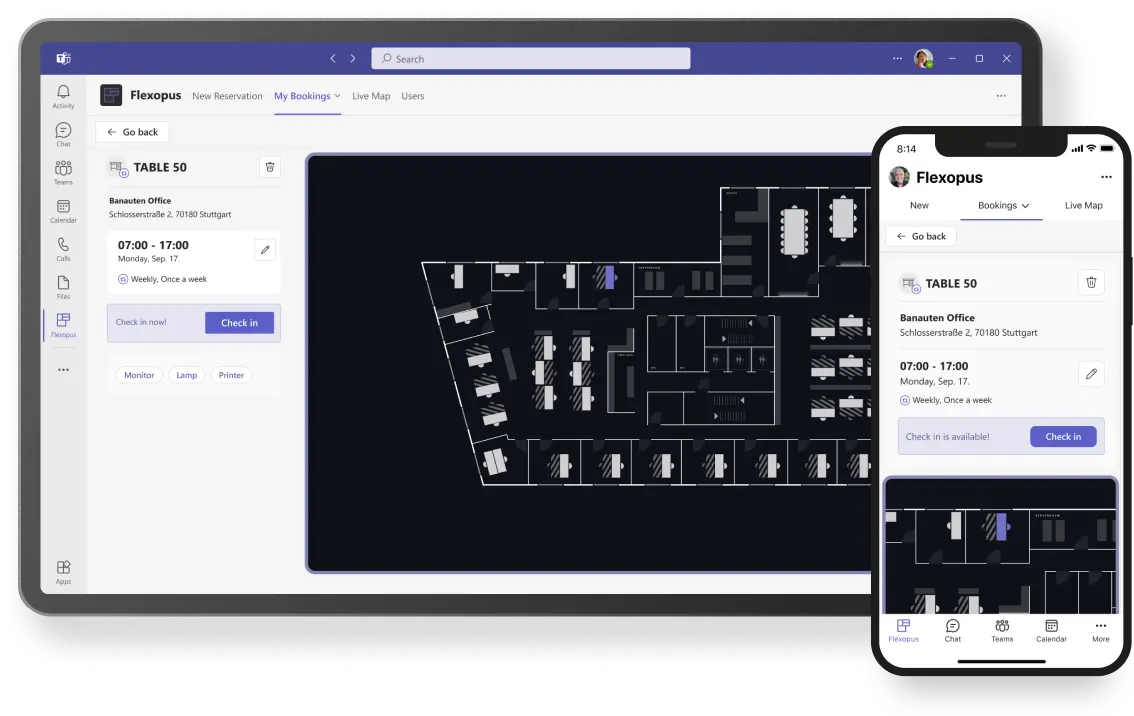
Task: Open the Calls icon in the sidebar
Action: [x=63, y=246]
